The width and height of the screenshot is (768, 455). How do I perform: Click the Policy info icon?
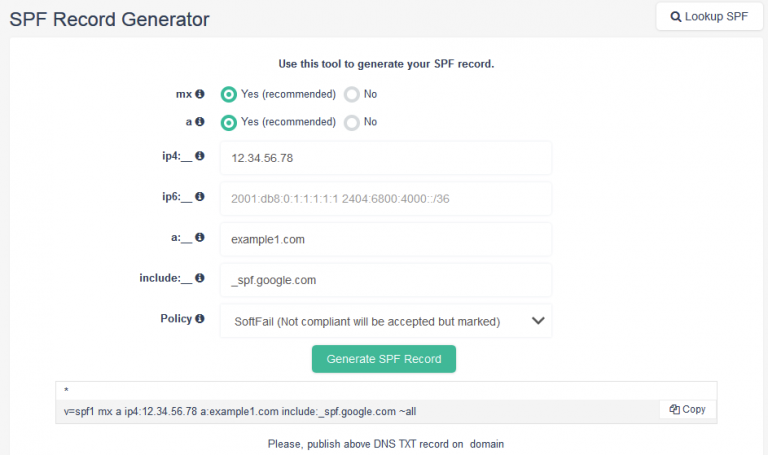click(199, 318)
